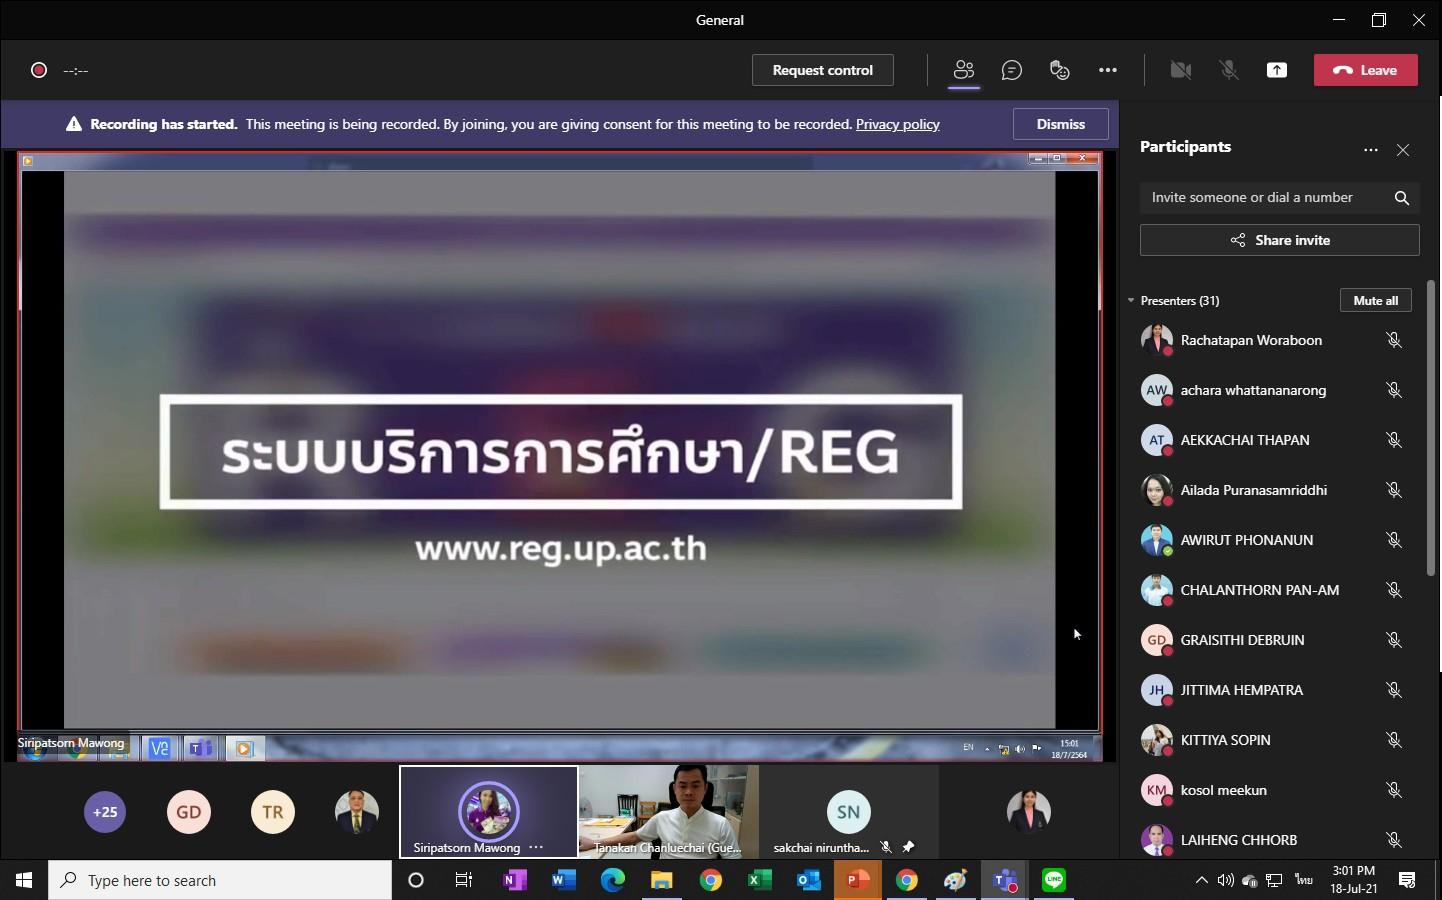Screen dimensions: 1442x900
Task: Click Request control button
Action: click(823, 70)
